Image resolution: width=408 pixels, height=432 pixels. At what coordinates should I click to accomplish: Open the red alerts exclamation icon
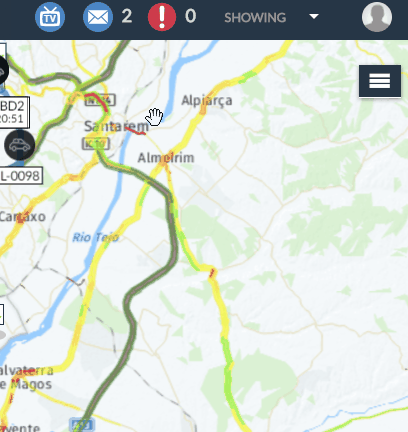(162, 17)
